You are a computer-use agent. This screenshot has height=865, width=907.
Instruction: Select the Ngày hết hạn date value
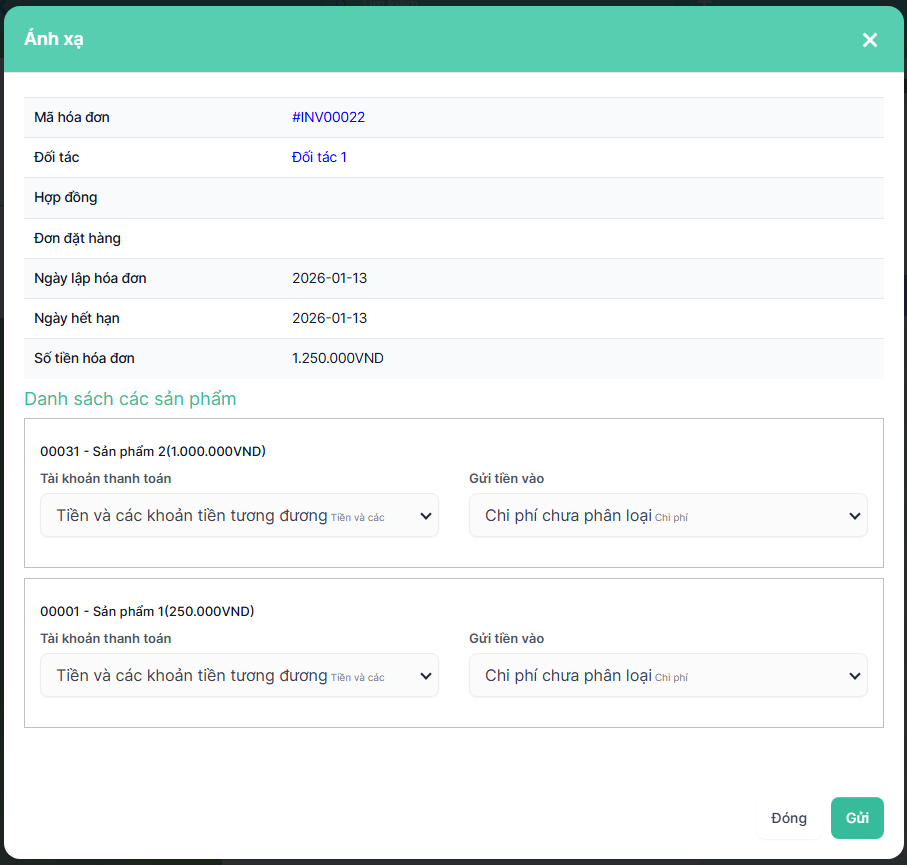point(329,318)
